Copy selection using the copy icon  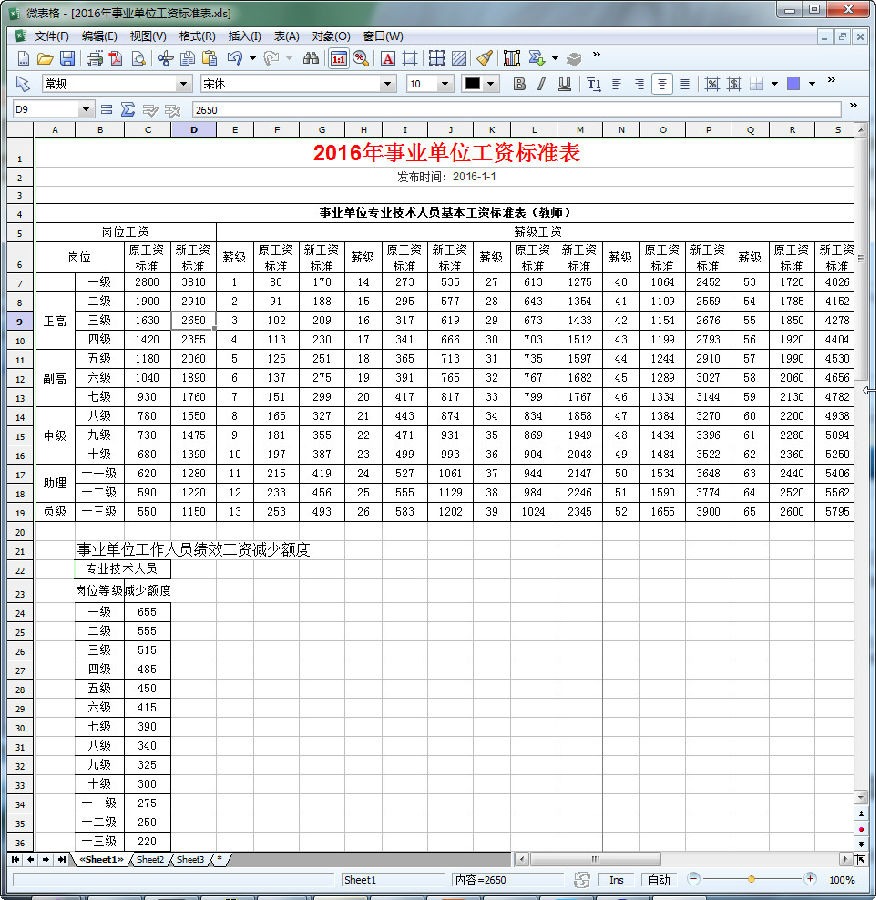[x=187, y=58]
